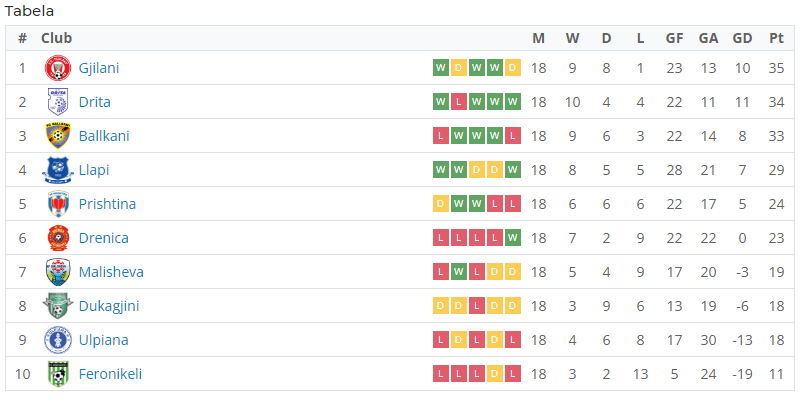Click the Feronikeli club logo
The image size is (804, 404).
(58, 374)
